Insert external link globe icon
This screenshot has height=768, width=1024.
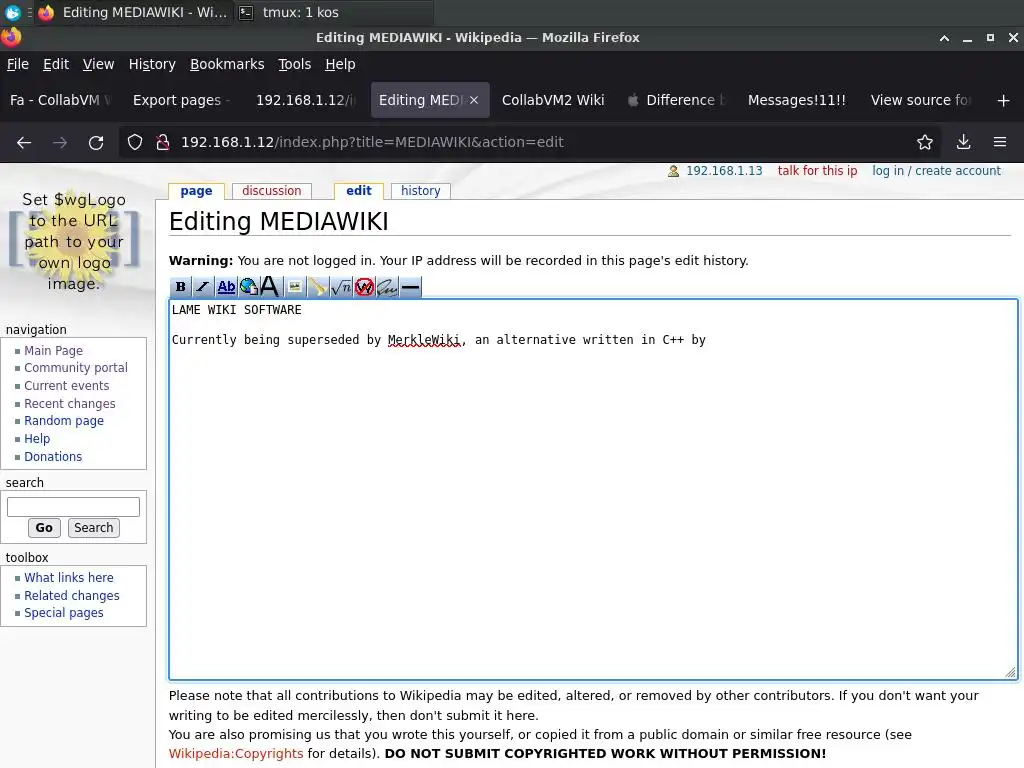tap(249, 287)
